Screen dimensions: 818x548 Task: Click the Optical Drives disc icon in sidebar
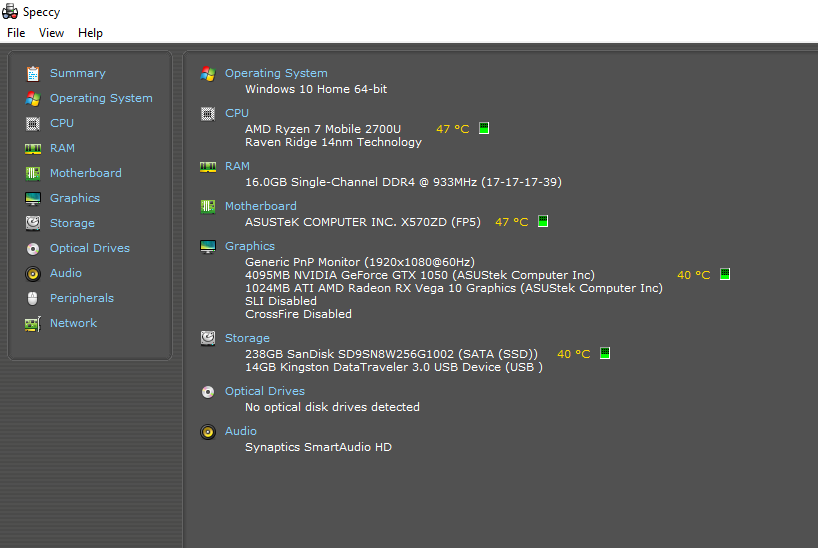tap(33, 249)
